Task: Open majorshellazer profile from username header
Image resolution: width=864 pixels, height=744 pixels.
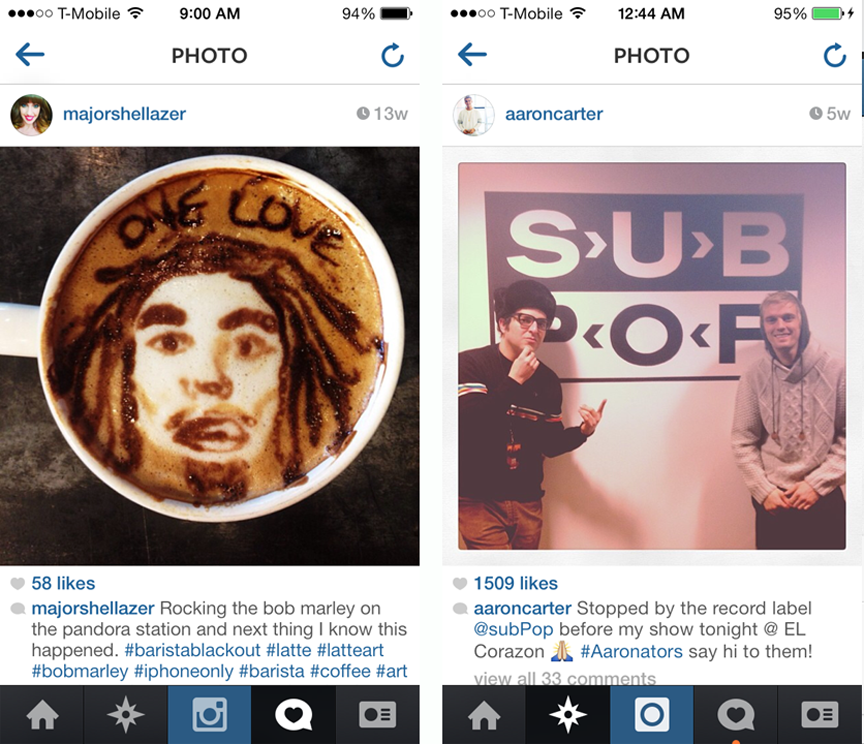Action: 124,114
